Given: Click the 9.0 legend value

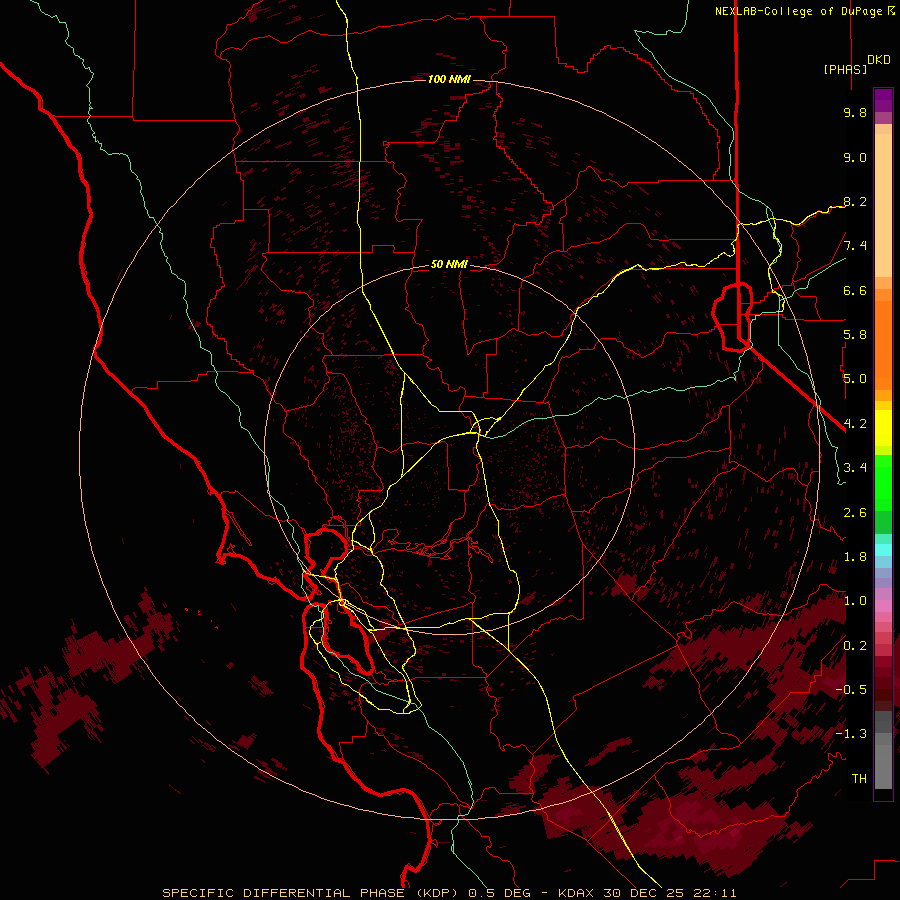Looking at the screenshot, I should tap(855, 158).
